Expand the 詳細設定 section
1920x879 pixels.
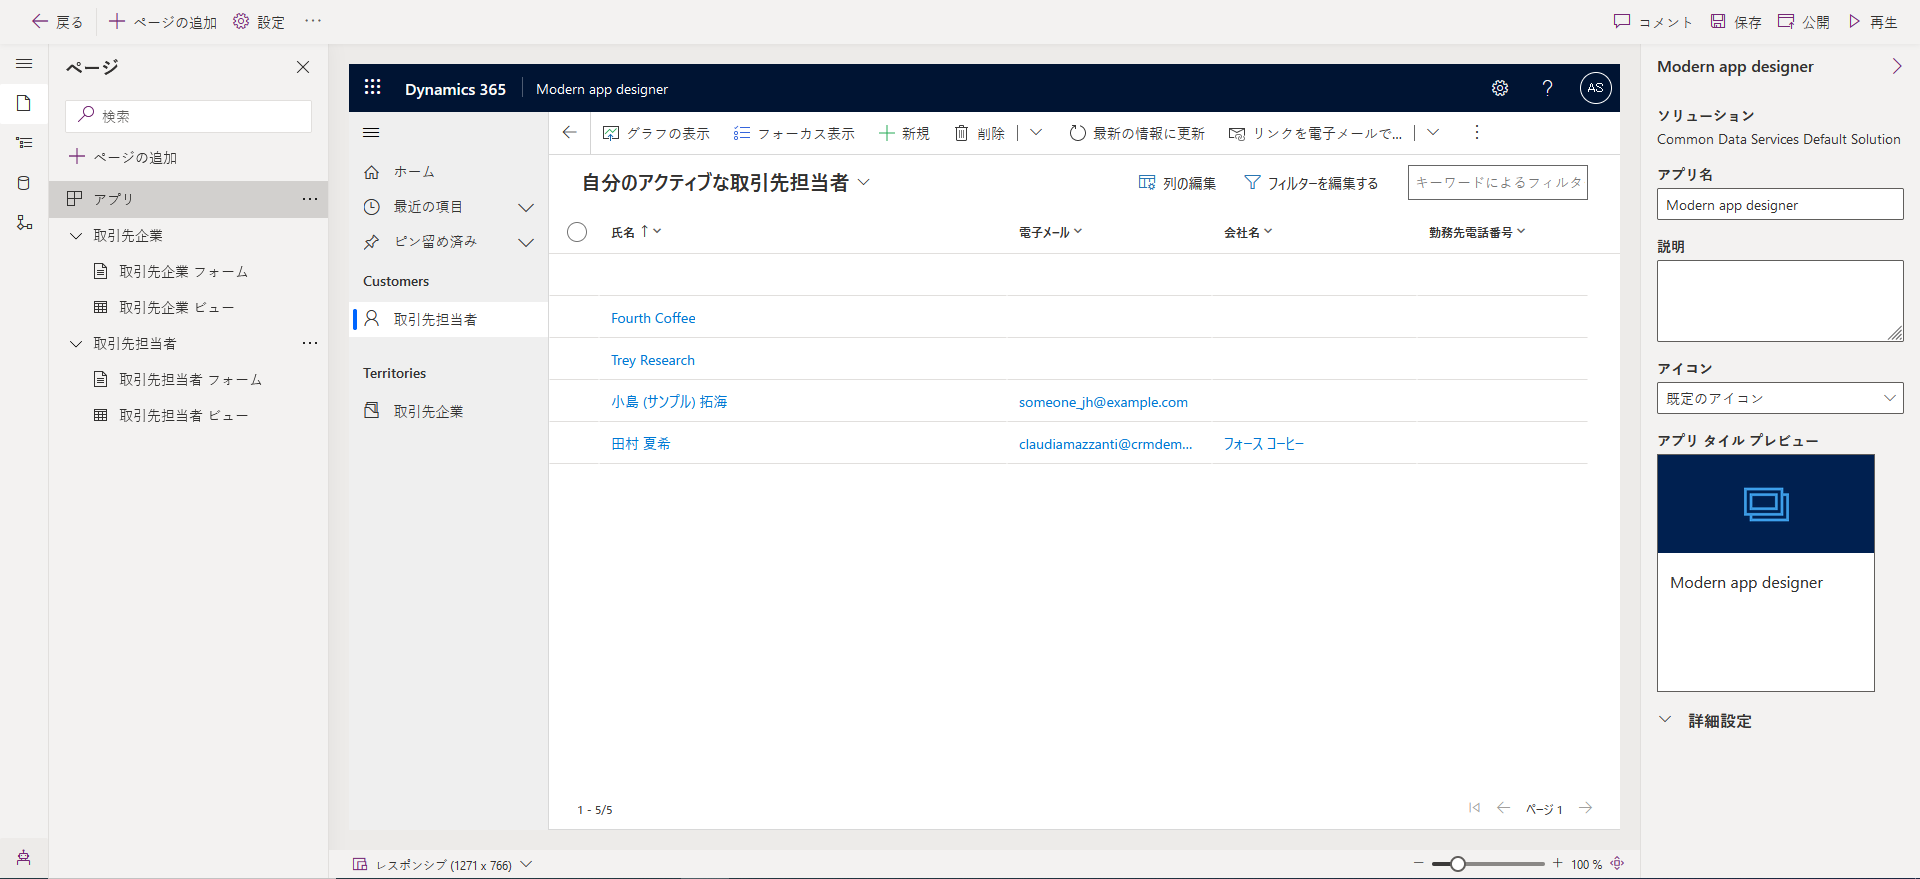[1705, 721]
